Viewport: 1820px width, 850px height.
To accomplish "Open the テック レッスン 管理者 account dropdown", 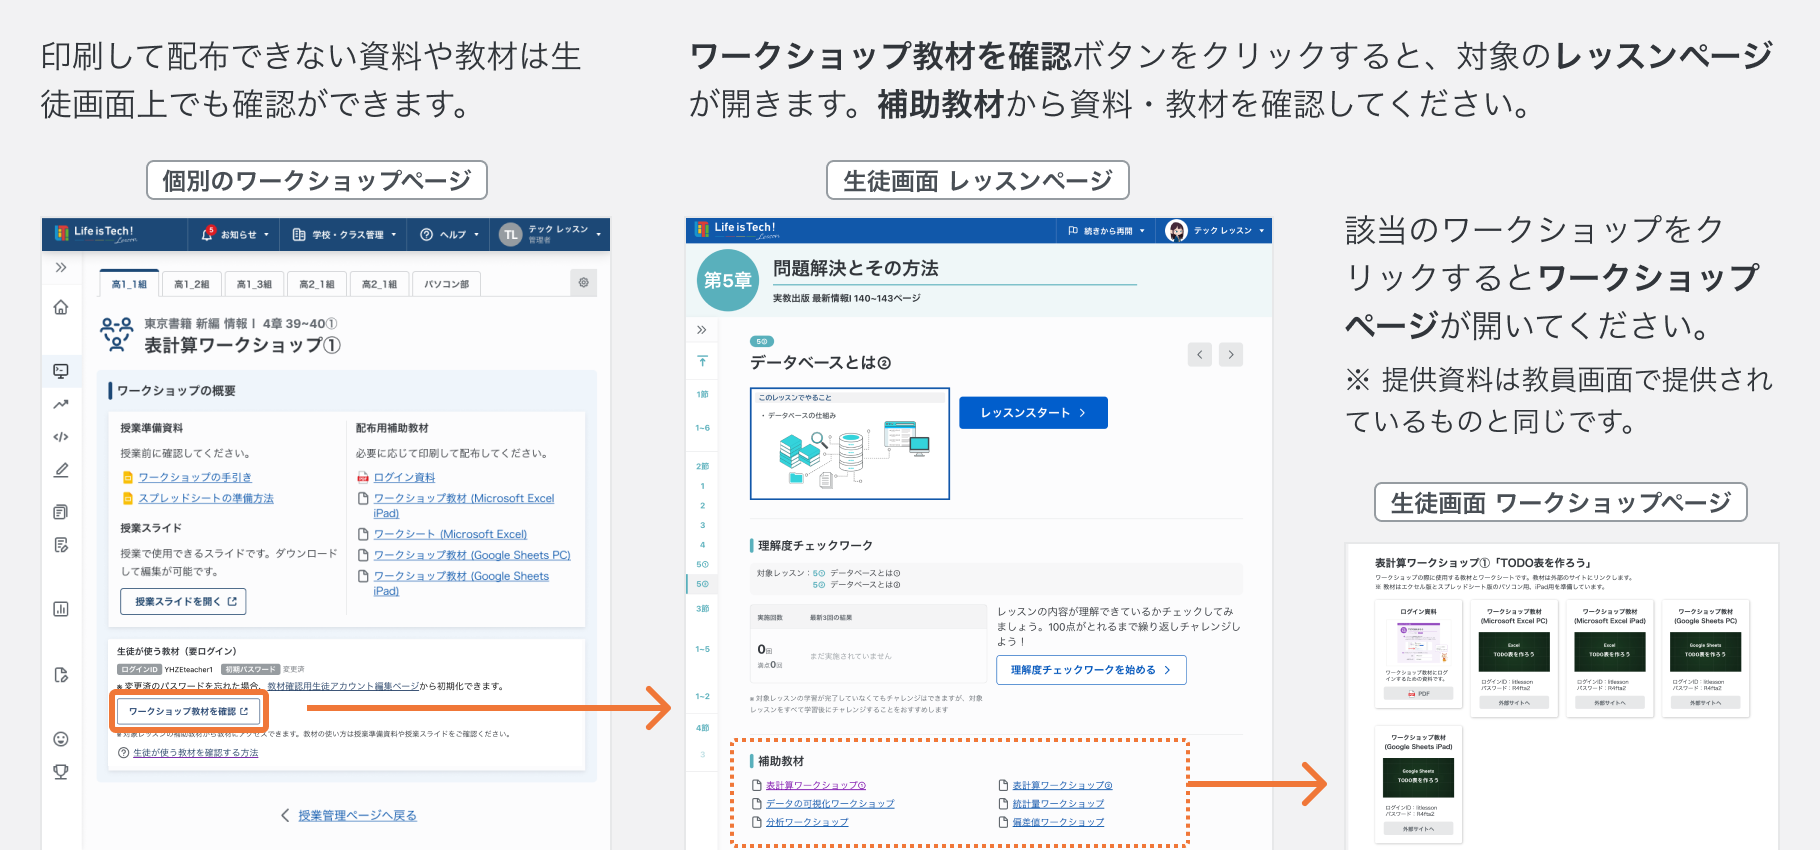I will tap(551, 235).
